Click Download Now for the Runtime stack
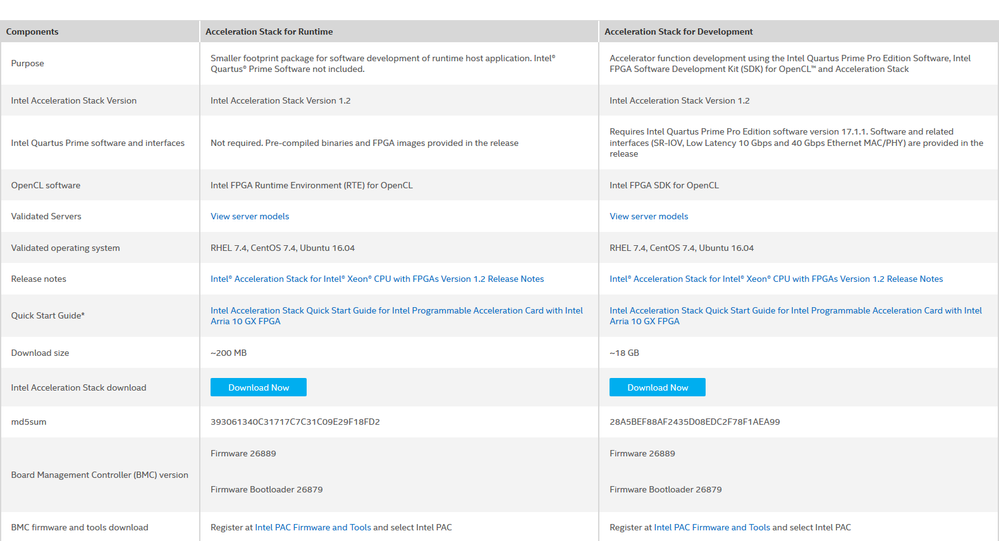Viewport: 999px width, 541px height. click(x=258, y=387)
